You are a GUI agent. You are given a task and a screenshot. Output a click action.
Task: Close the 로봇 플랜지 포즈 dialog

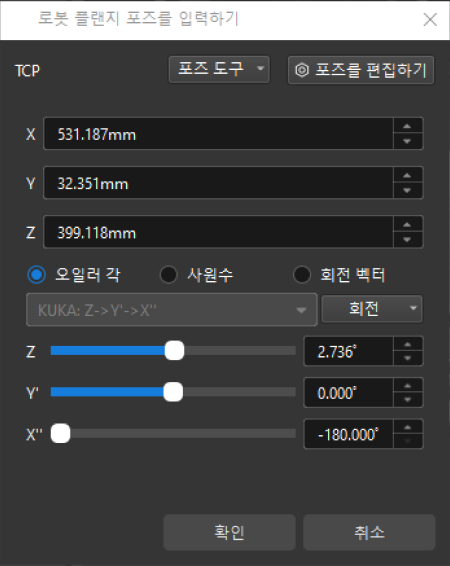pyautogui.click(x=430, y=19)
